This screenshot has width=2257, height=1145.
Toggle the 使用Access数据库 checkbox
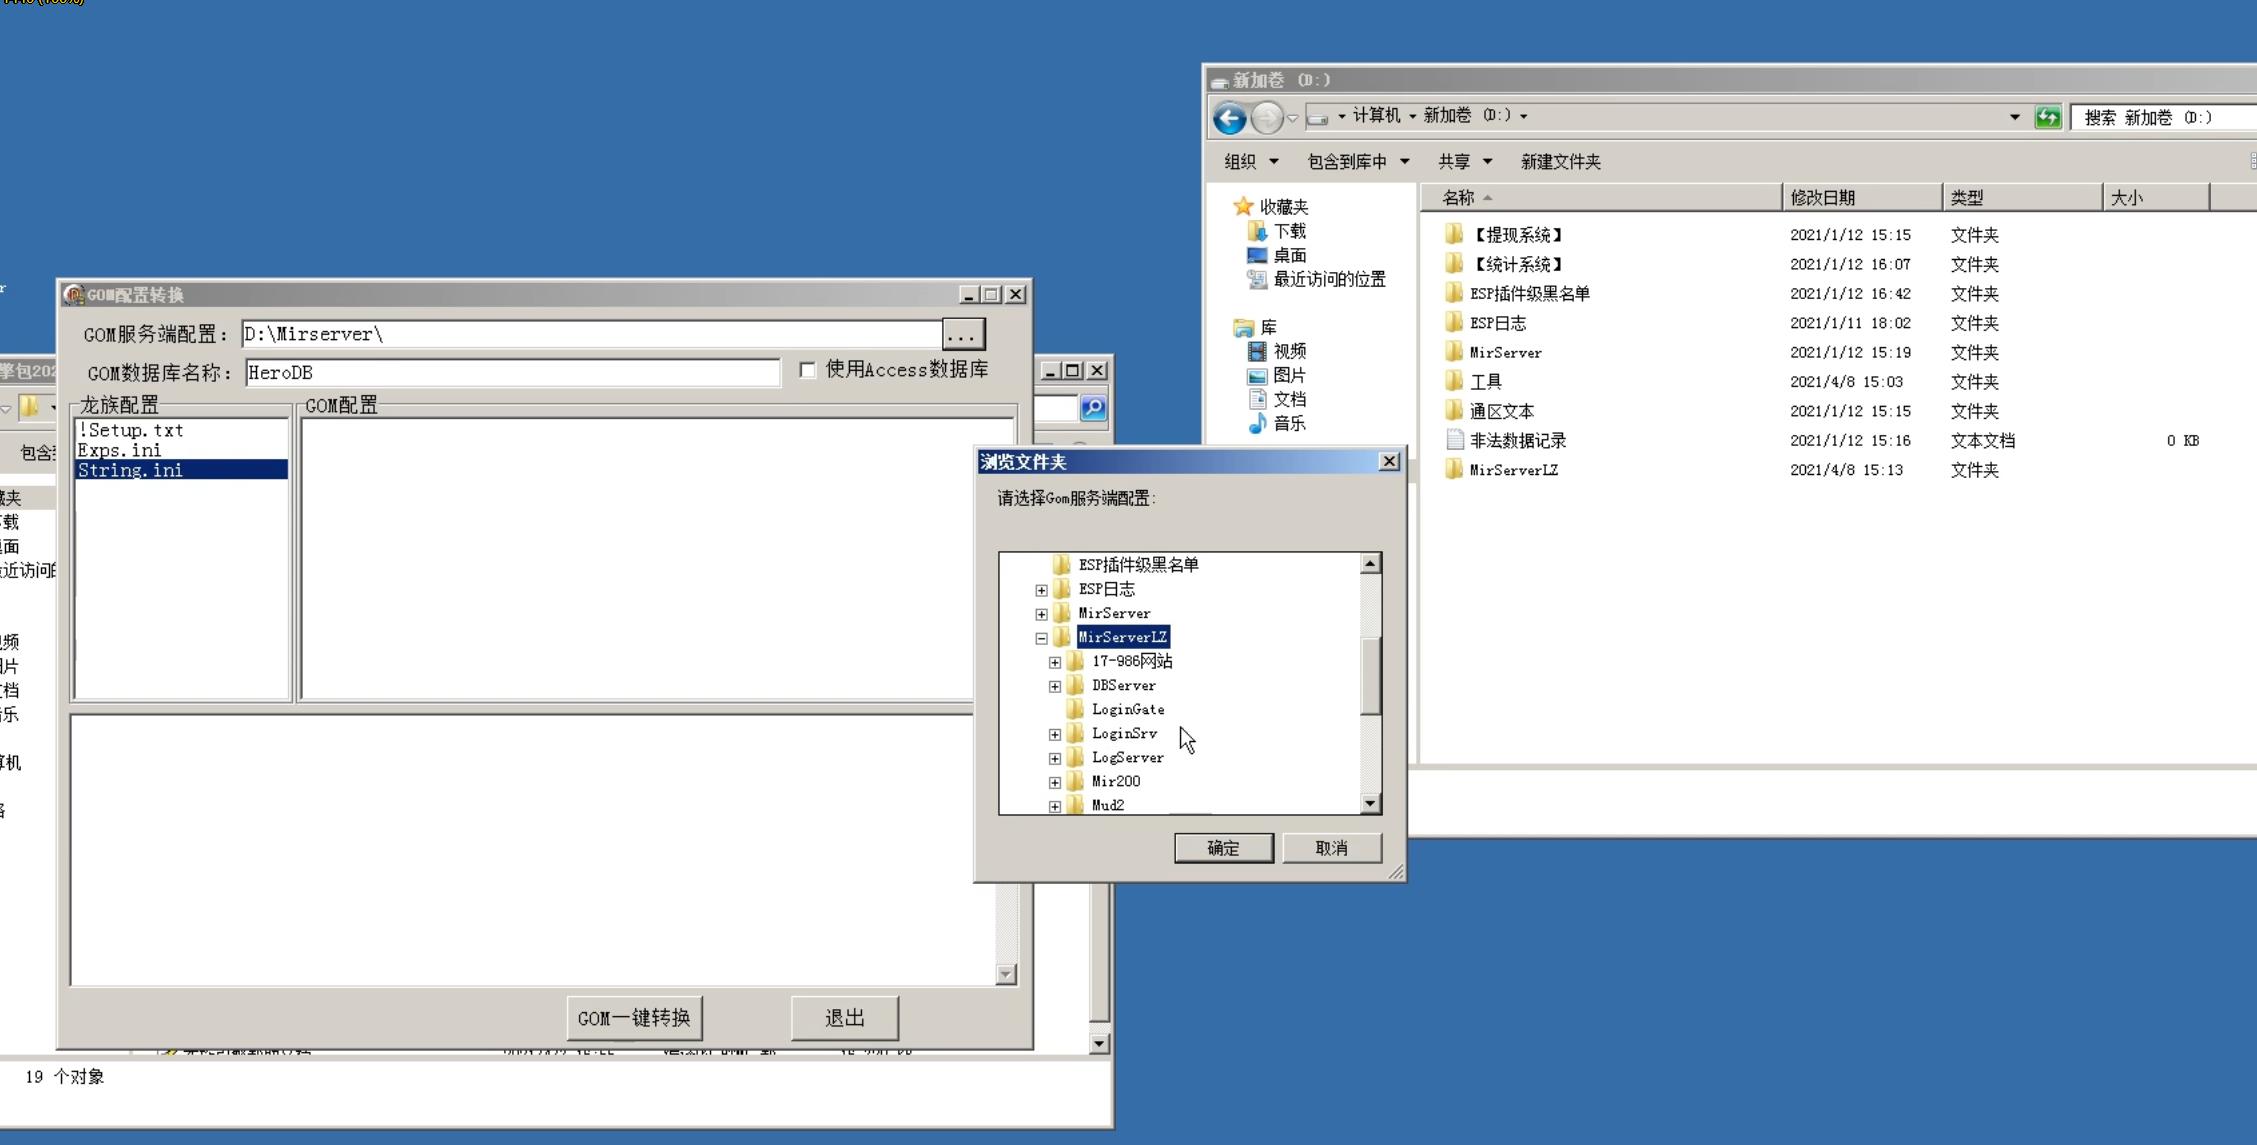click(x=808, y=370)
